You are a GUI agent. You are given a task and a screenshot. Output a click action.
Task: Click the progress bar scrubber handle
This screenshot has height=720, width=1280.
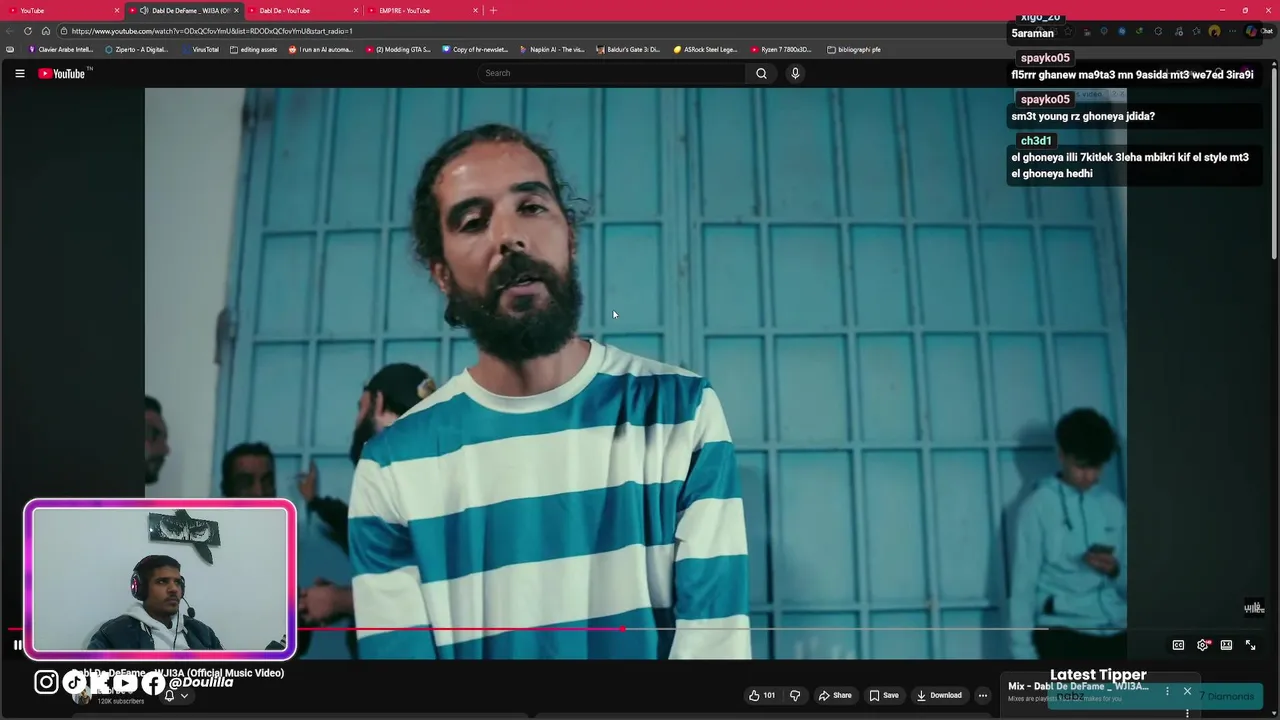(623, 629)
